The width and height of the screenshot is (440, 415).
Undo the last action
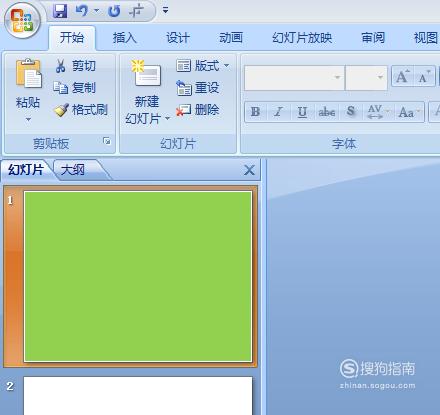[x=81, y=11]
